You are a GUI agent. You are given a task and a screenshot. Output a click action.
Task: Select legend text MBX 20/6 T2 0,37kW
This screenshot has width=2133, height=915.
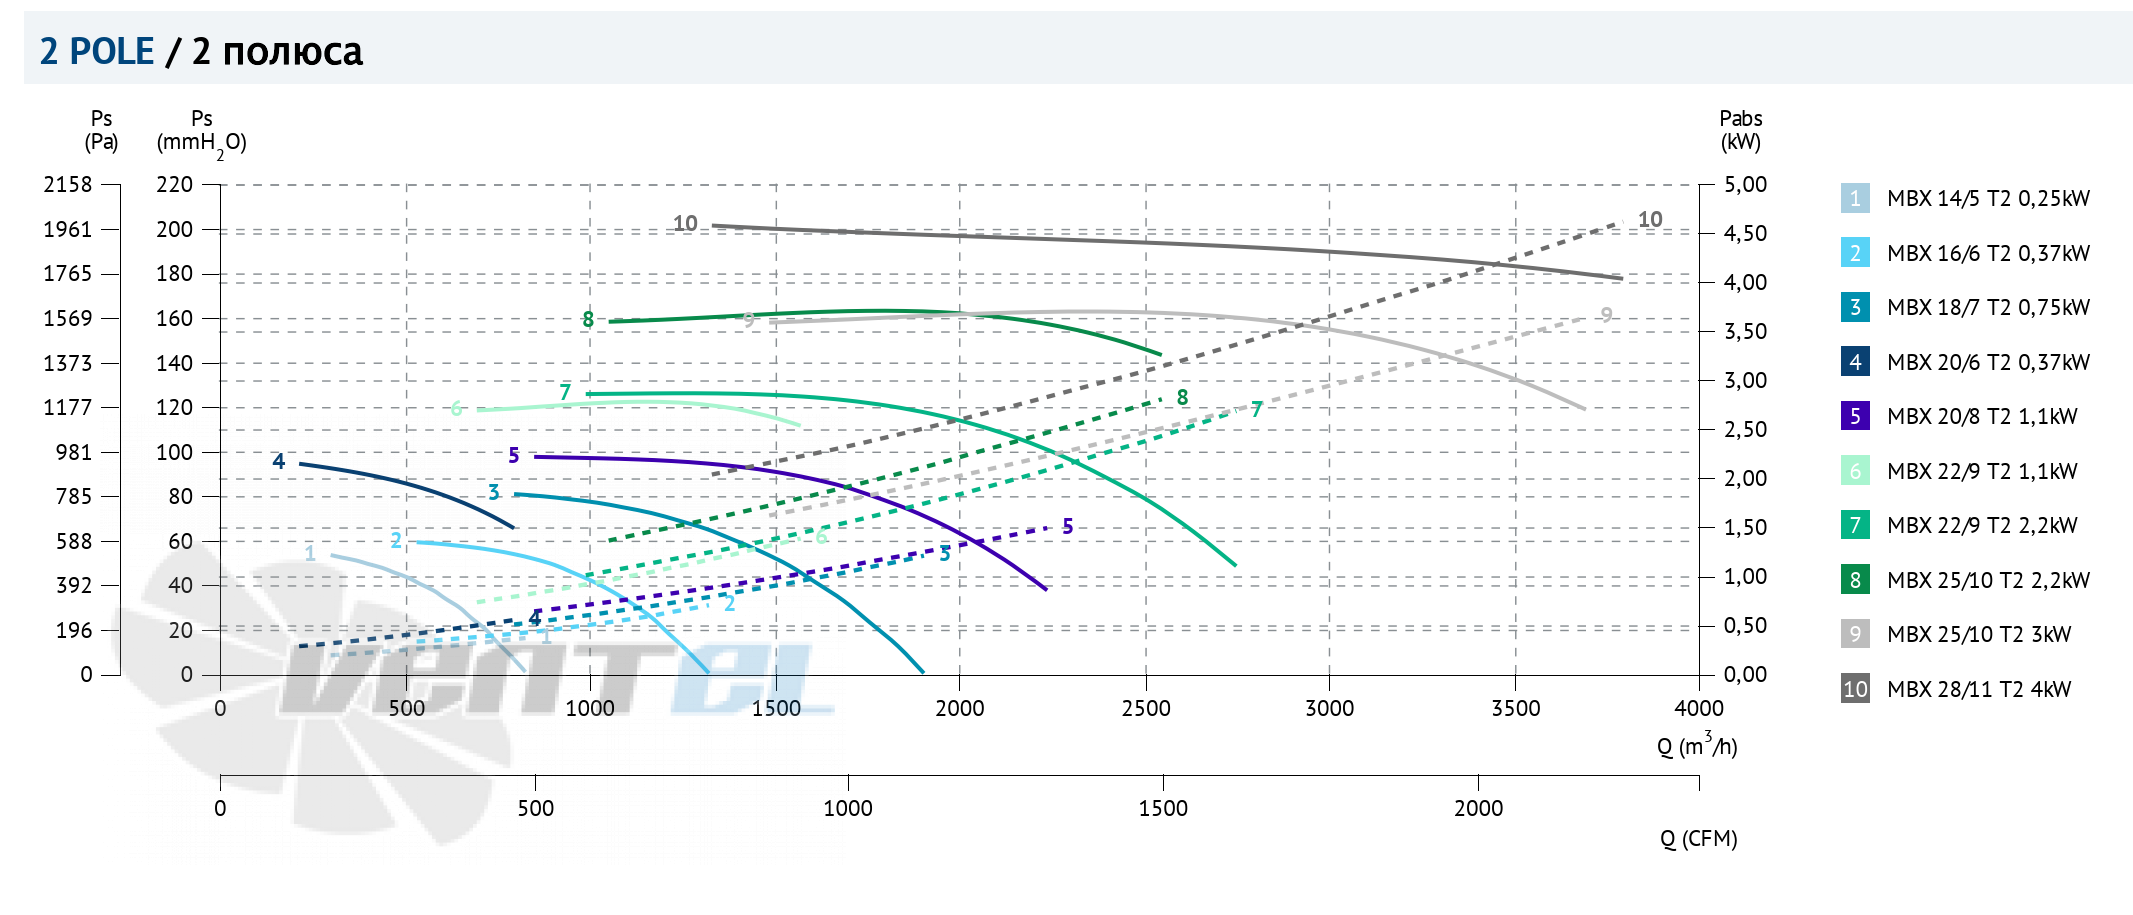[1988, 362]
